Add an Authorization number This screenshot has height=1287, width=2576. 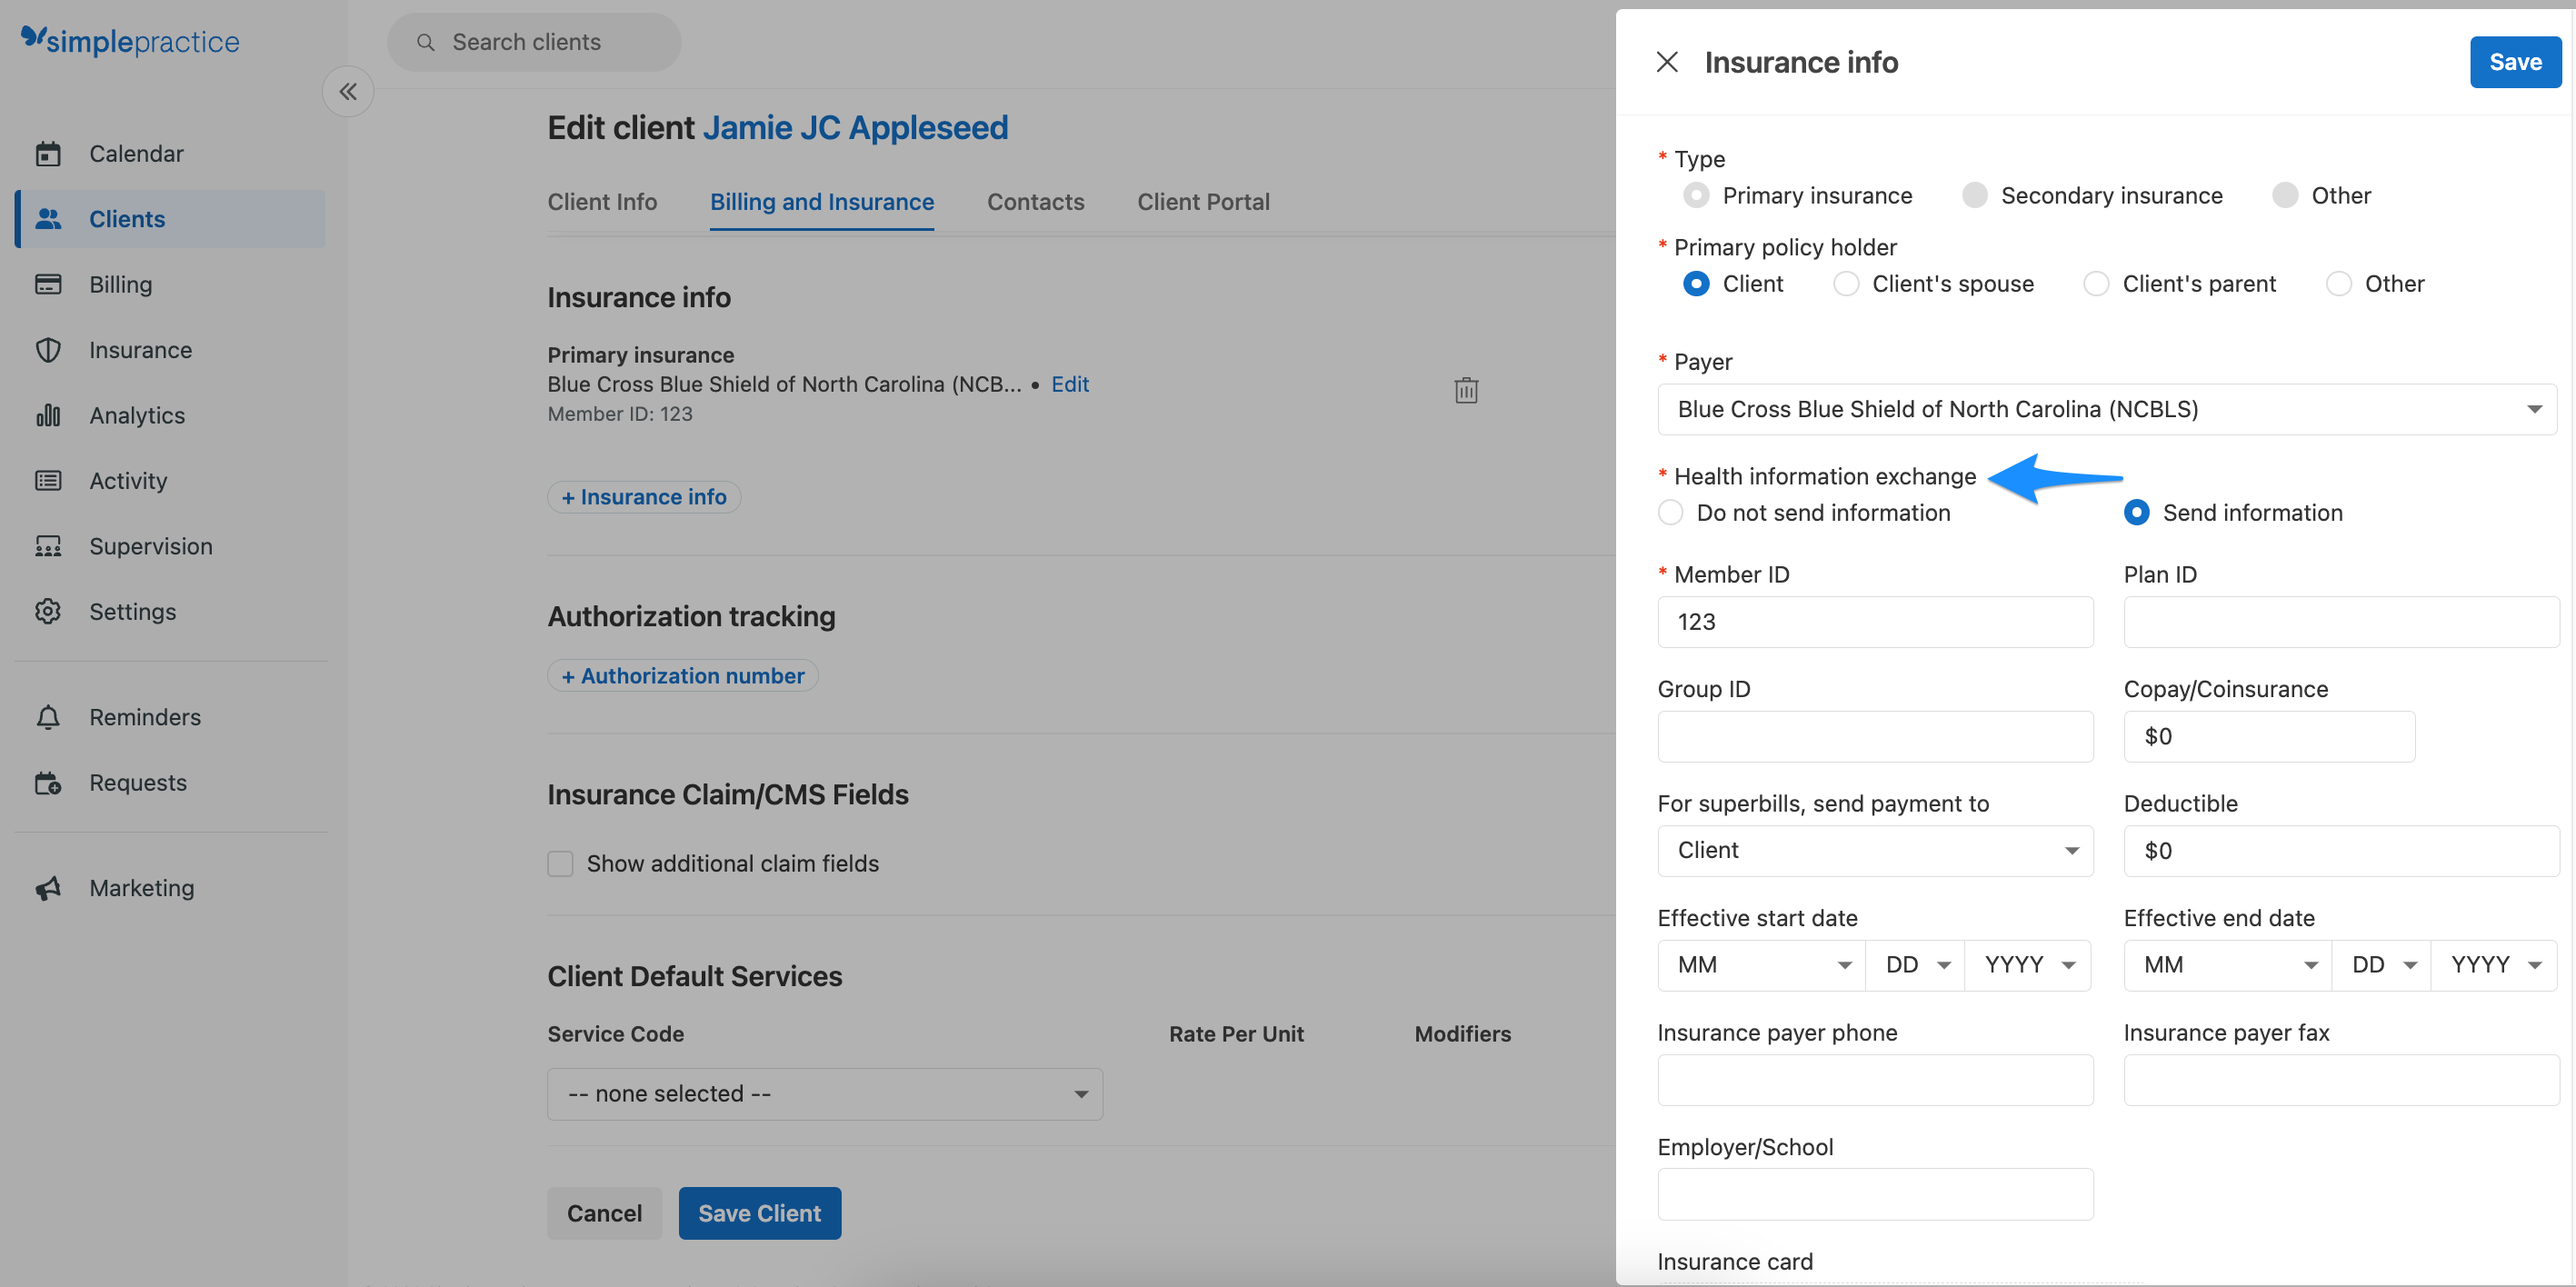tap(682, 676)
